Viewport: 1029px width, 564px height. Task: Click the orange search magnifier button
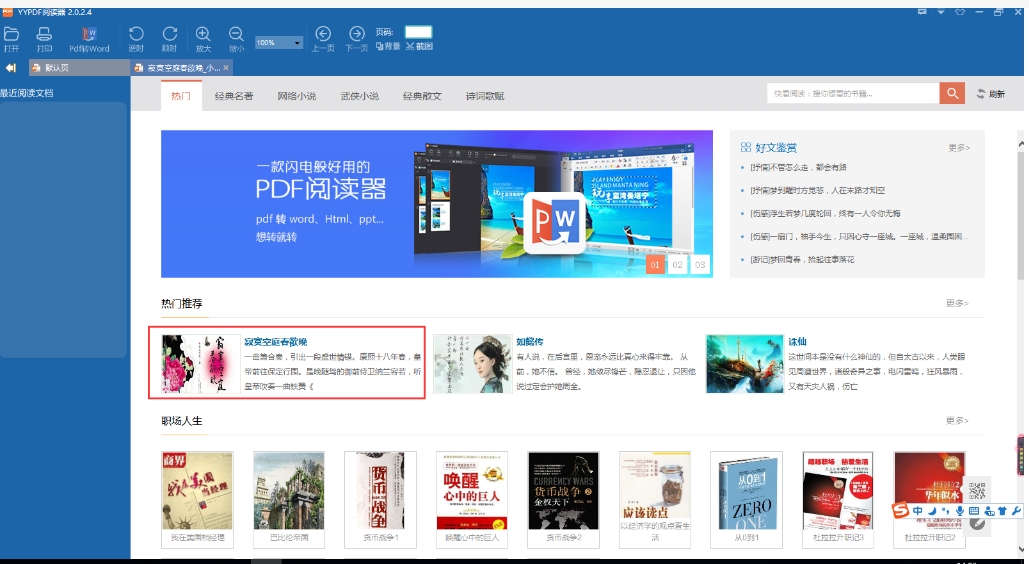(952, 93)
